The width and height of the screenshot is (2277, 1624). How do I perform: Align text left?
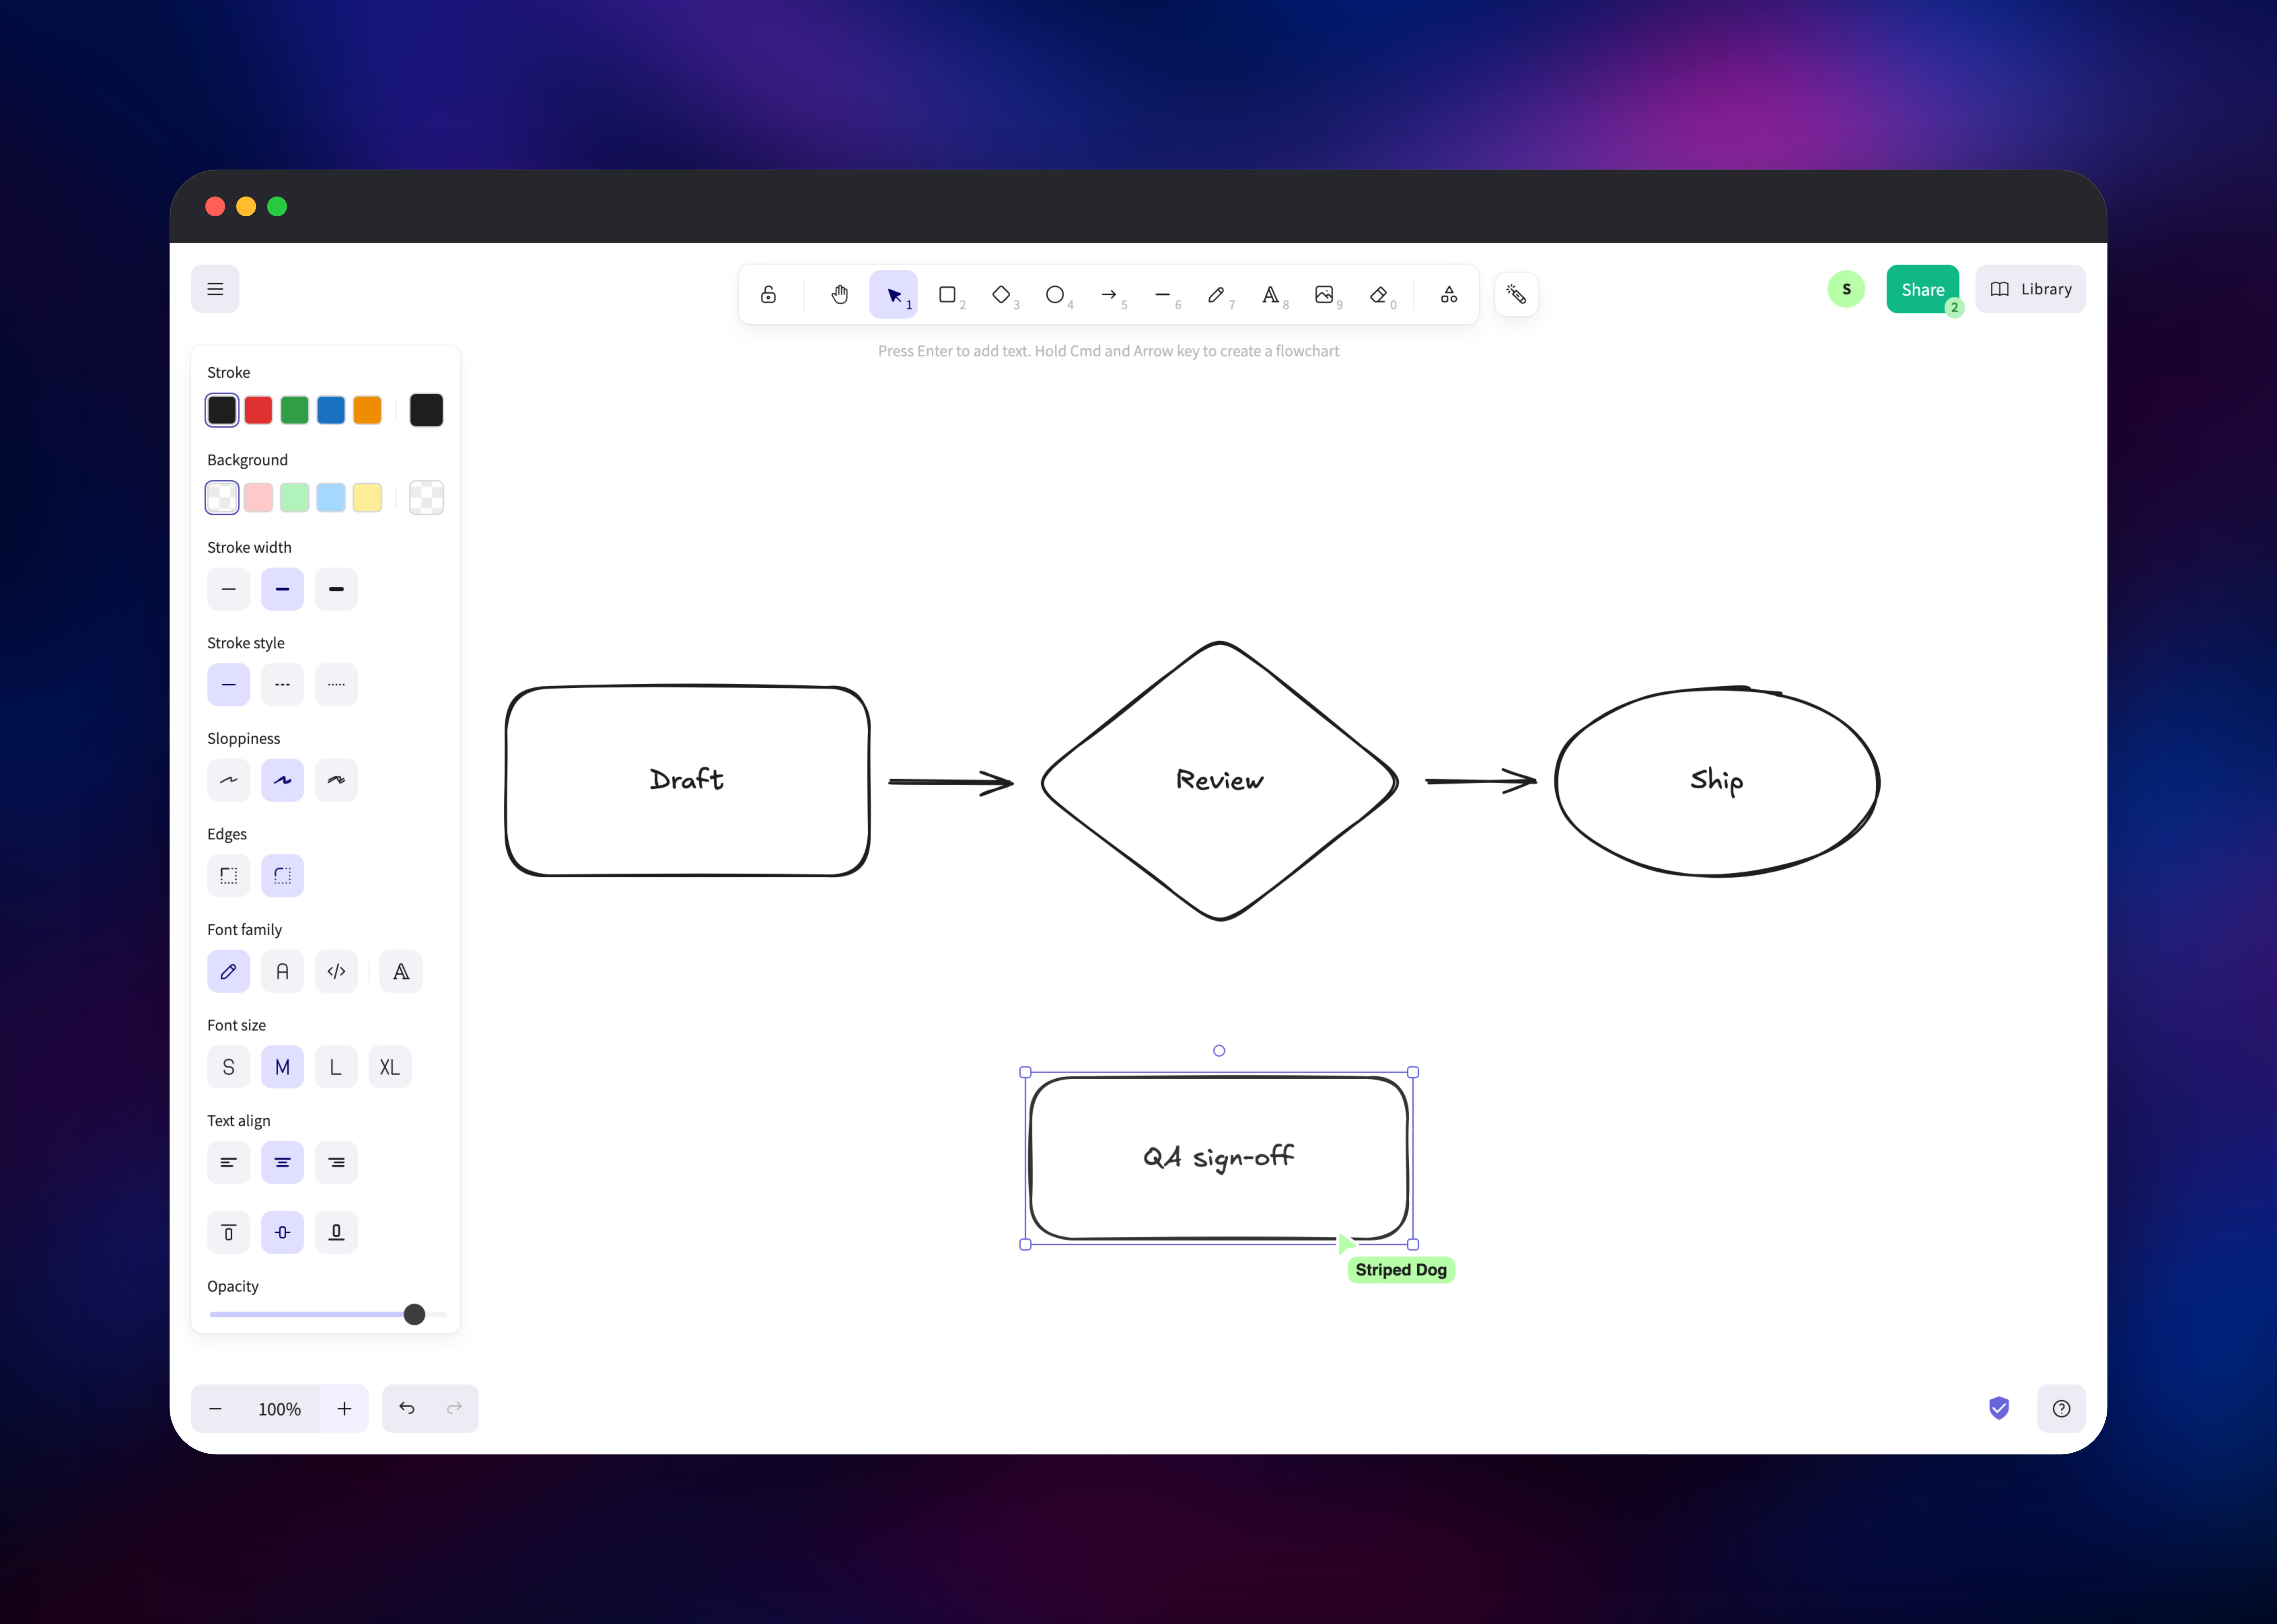tap(229, 1162)
